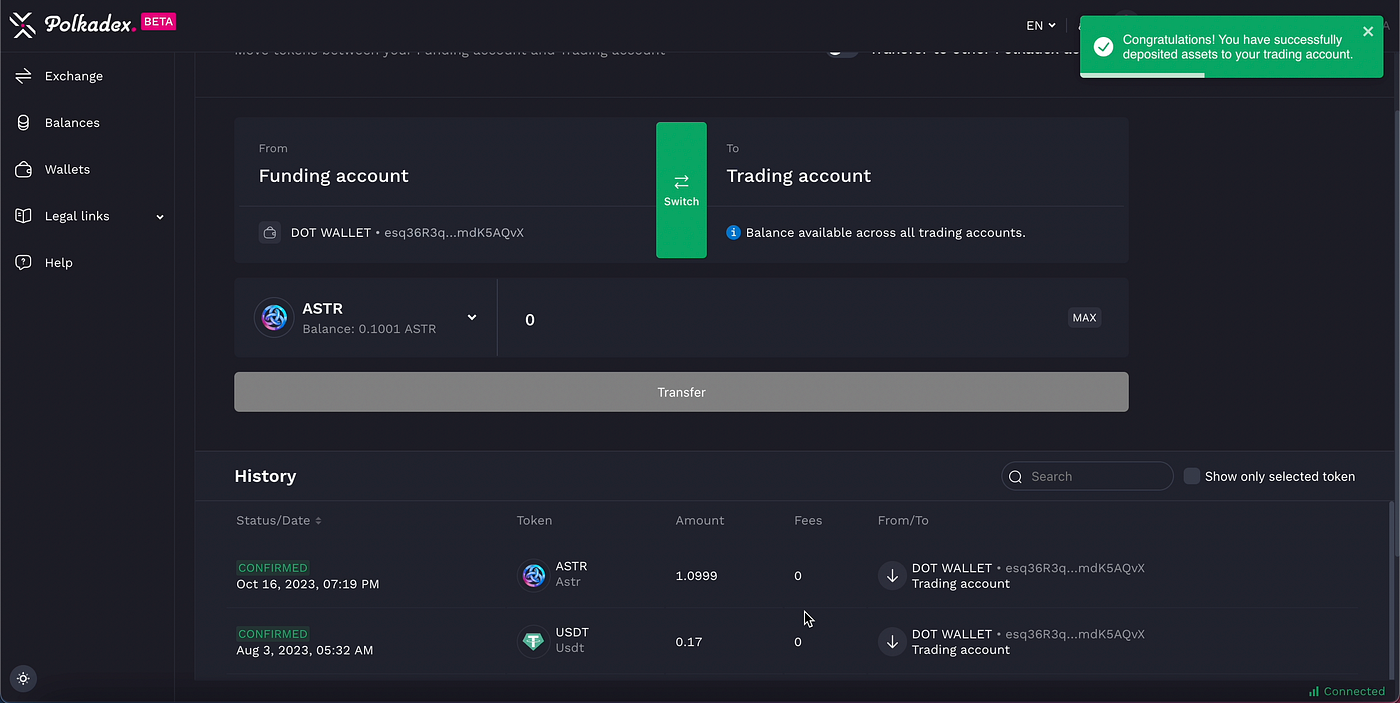Click the MAX amount button
Image resolution: width=1400 pixels, height=703 pixels.
coord(1085,318)
